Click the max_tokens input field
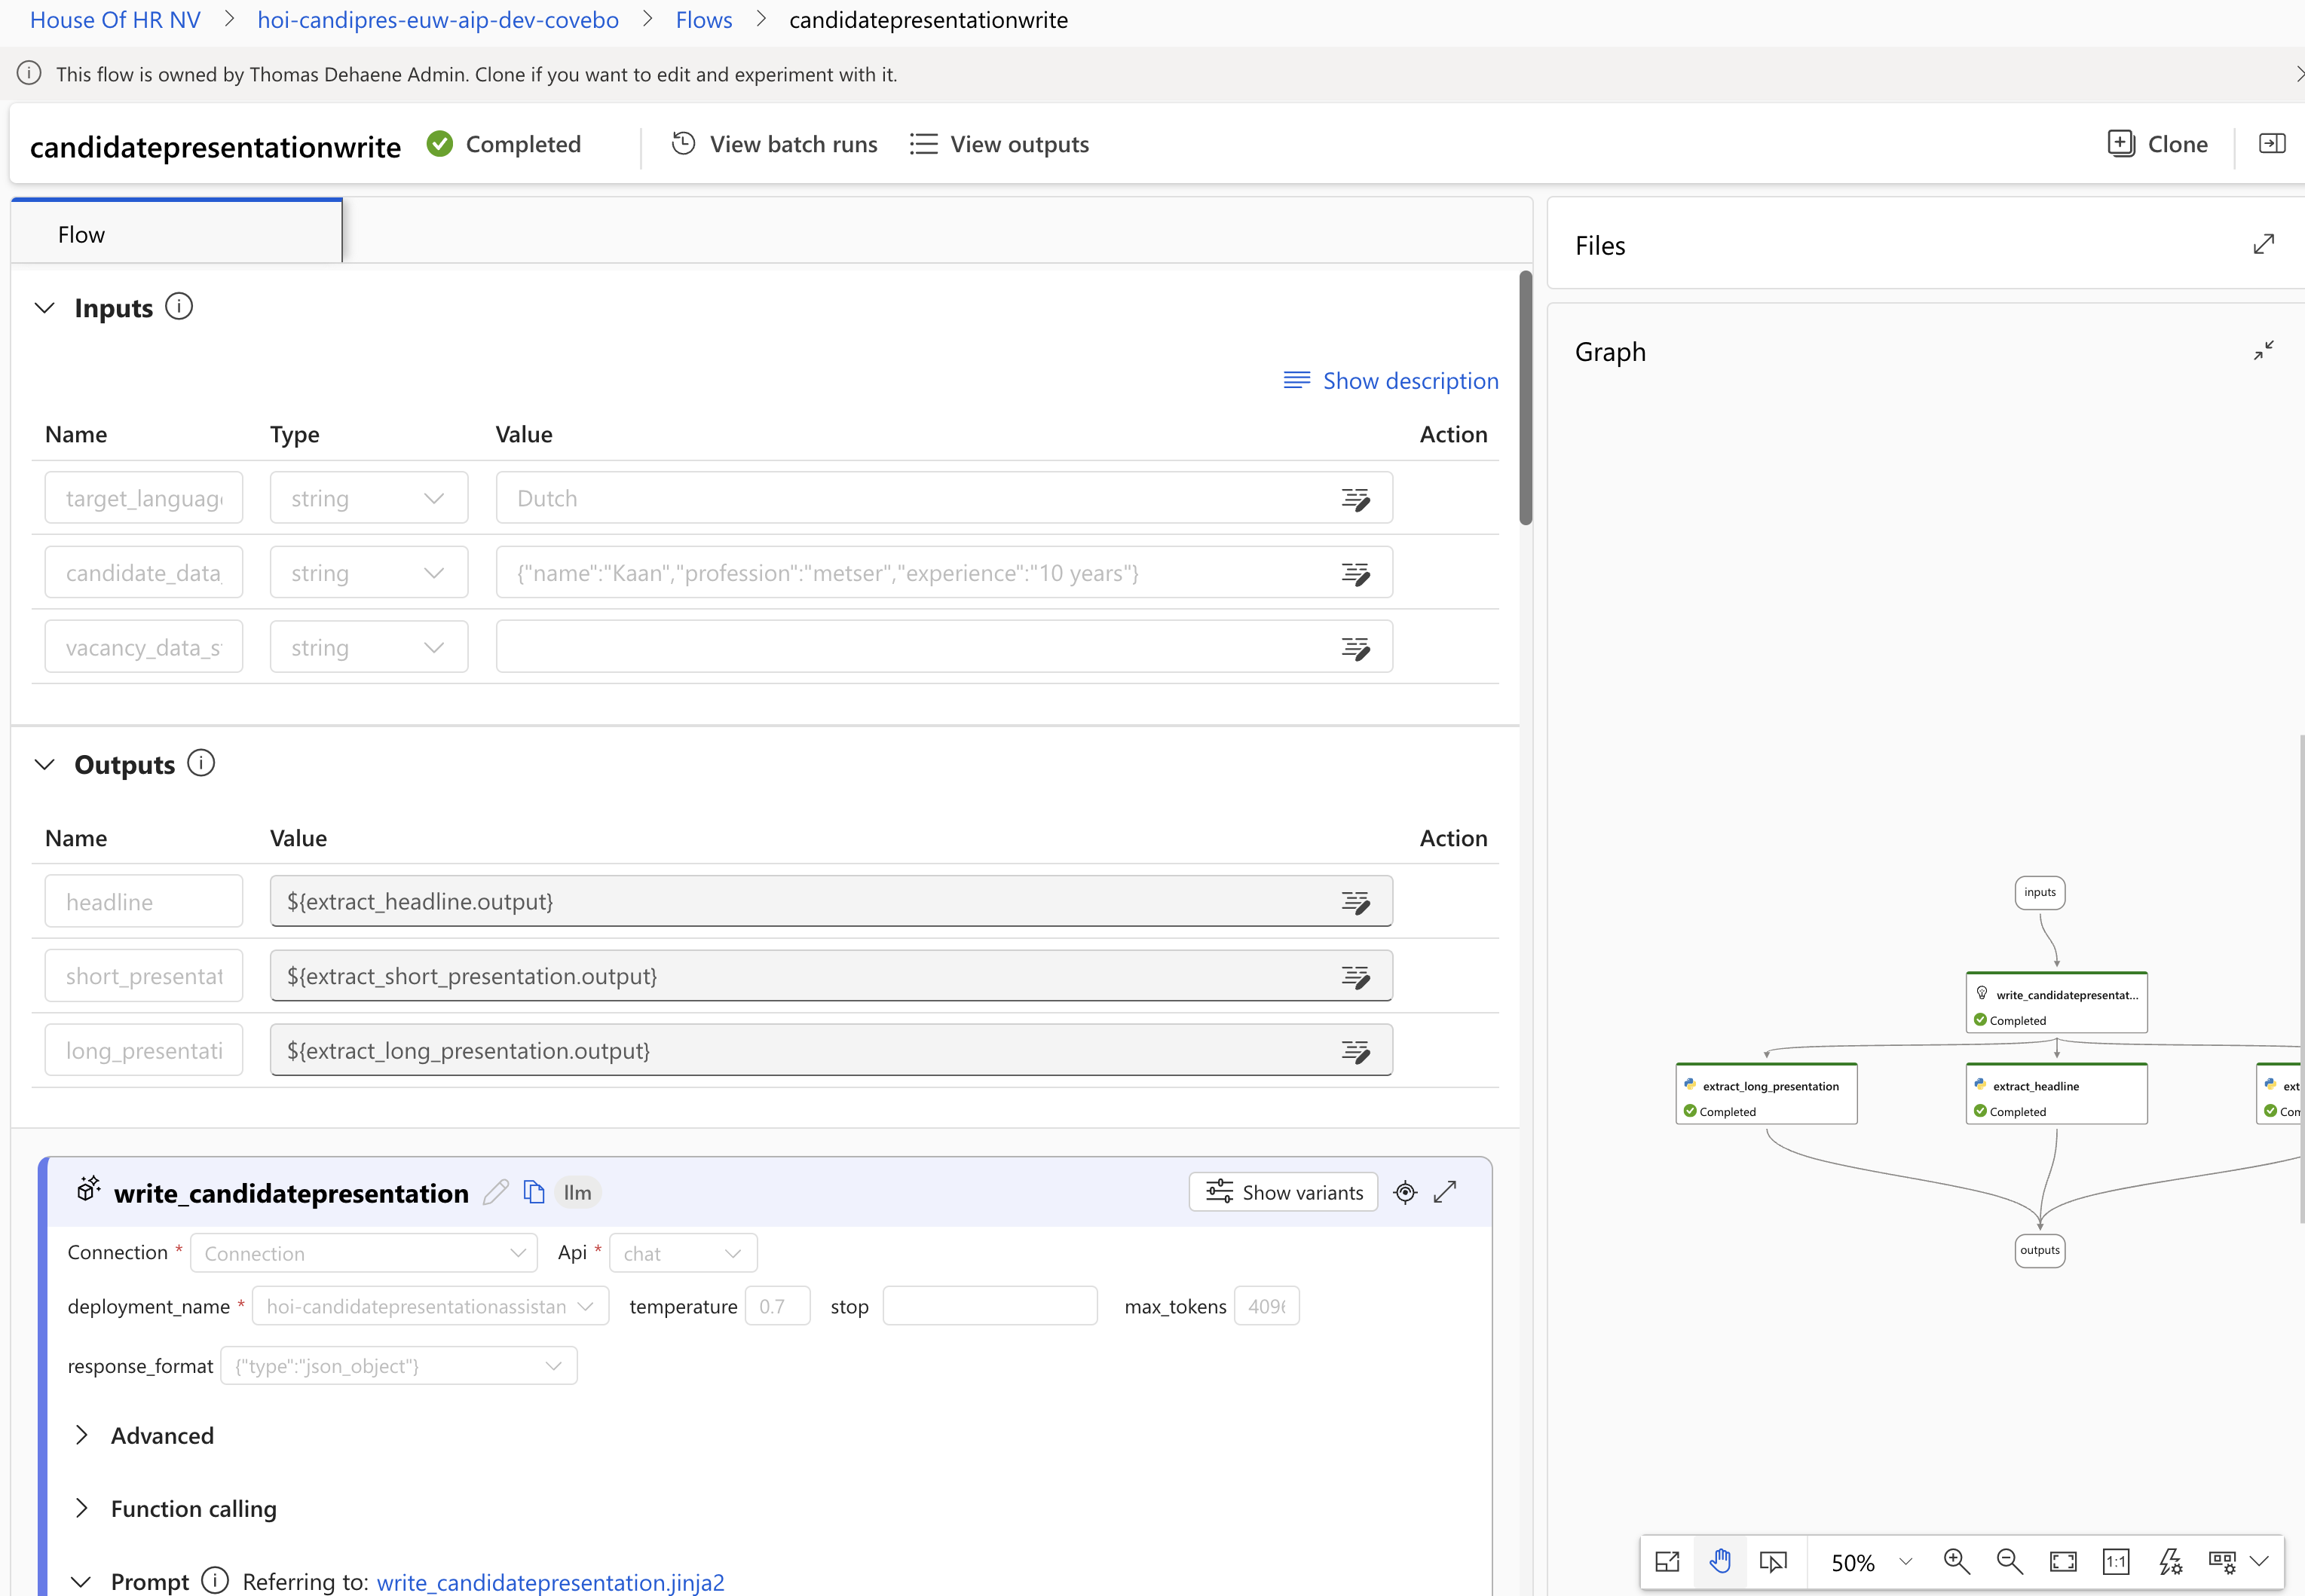Viewport: 2305px width, 1596px height. pyautogui.click(x=1267, y=1306)
